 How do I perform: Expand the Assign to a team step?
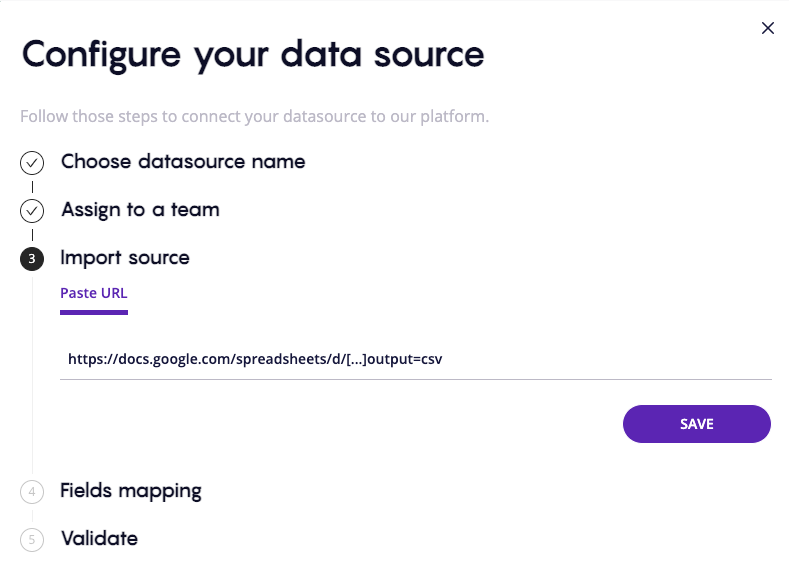(140, 210)
